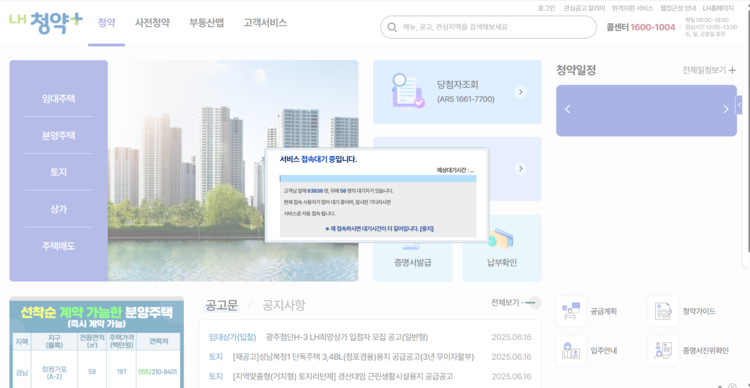Click plus icon beside 전체일정보기
Image resolution: width=750 pixels, height=388 pixels.
[x=732, y=70]
